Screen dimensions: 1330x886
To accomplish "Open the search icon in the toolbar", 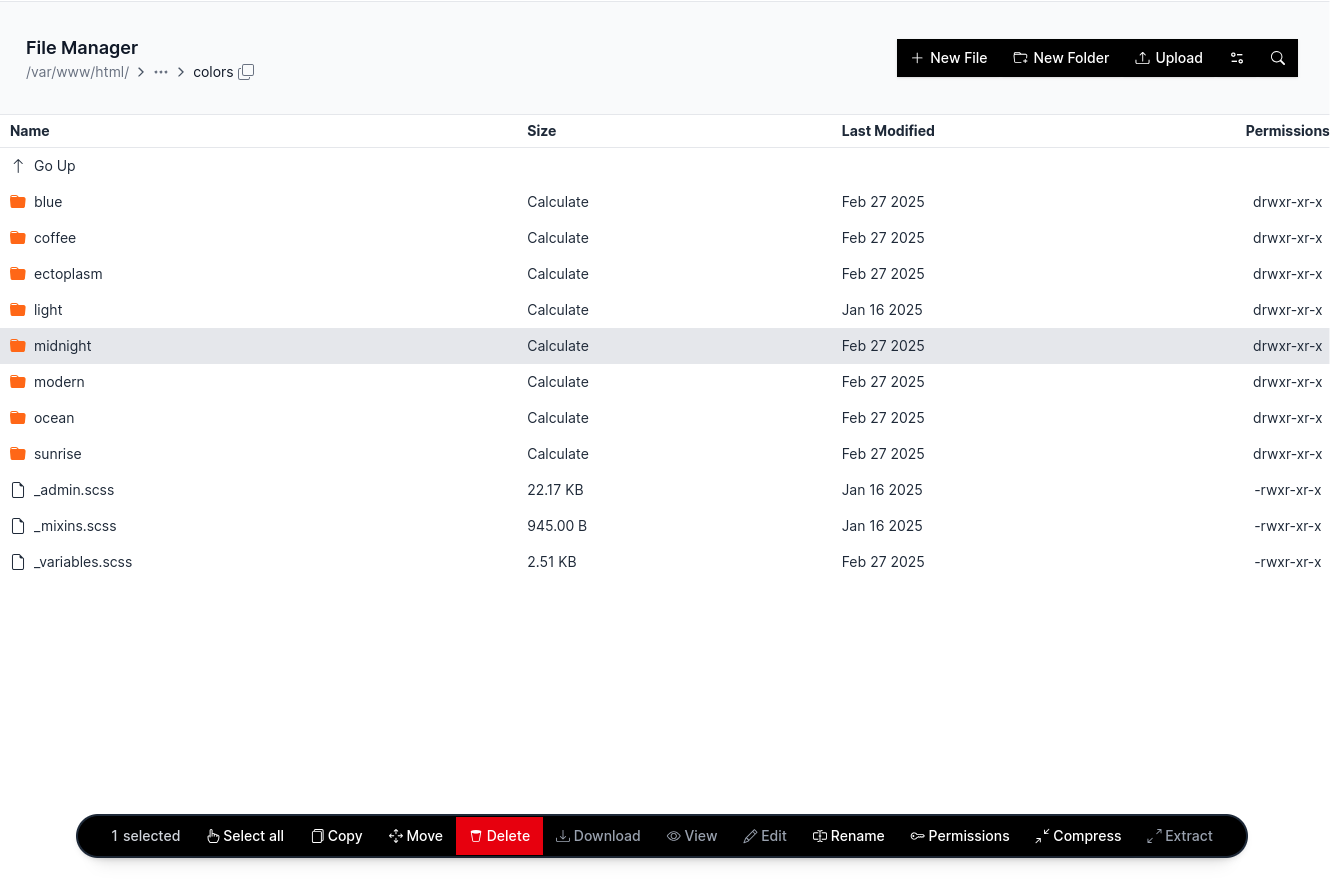I will click(1278, 58).
